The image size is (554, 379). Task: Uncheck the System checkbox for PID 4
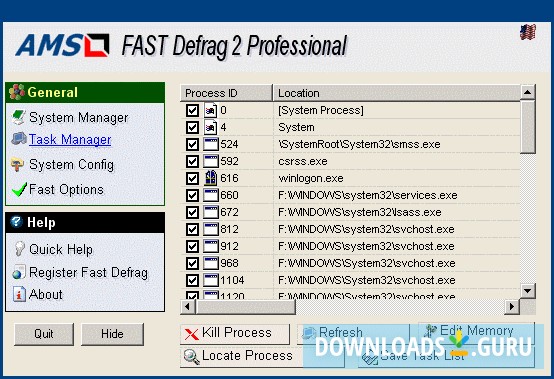[x=192, y=127]
